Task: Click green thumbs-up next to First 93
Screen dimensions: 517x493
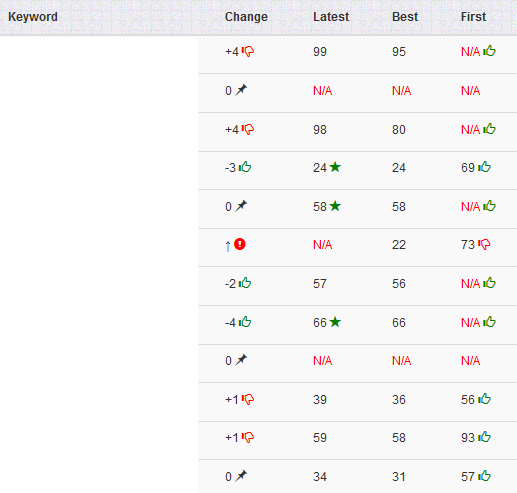Action: click(x=484, y=436)
